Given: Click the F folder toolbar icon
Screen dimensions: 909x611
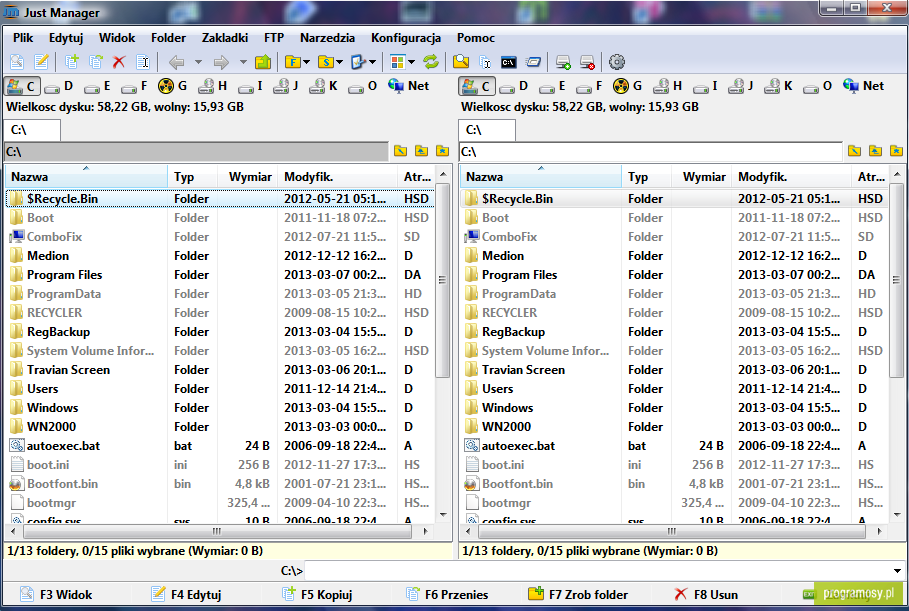Looking at the screenshot, I should (x=293, y=61).
